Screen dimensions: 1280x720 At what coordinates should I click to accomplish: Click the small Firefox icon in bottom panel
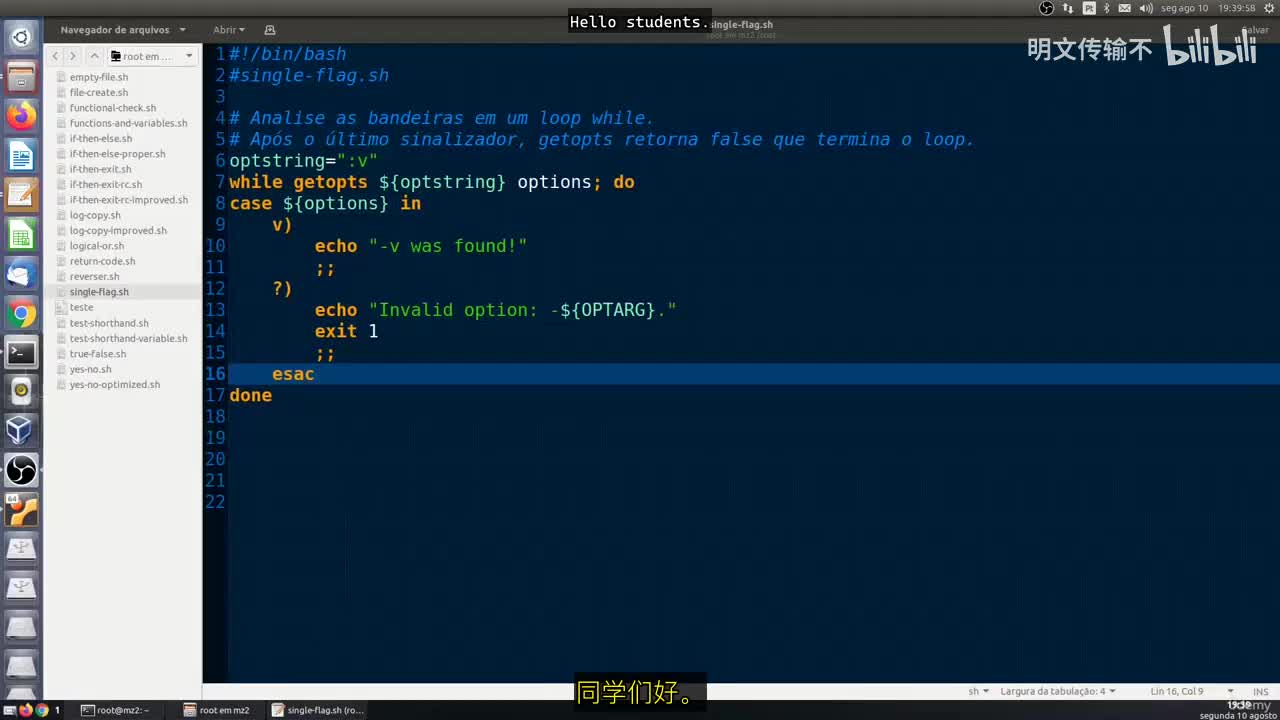pyautogui.click(x=26, y=710)
